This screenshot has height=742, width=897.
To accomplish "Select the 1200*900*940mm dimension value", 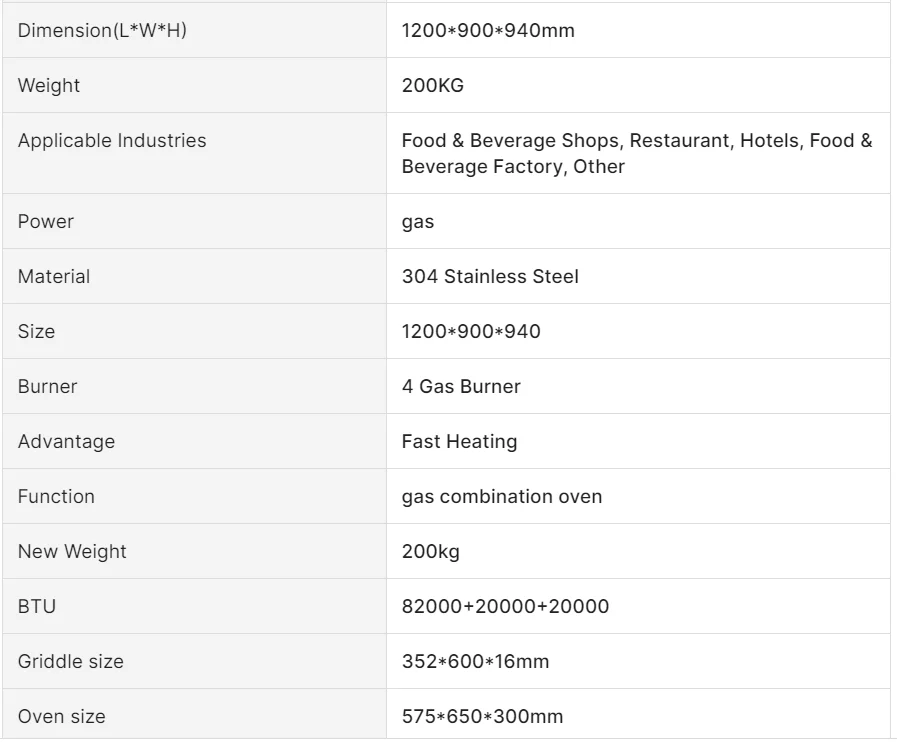I will tap(488, 30).
